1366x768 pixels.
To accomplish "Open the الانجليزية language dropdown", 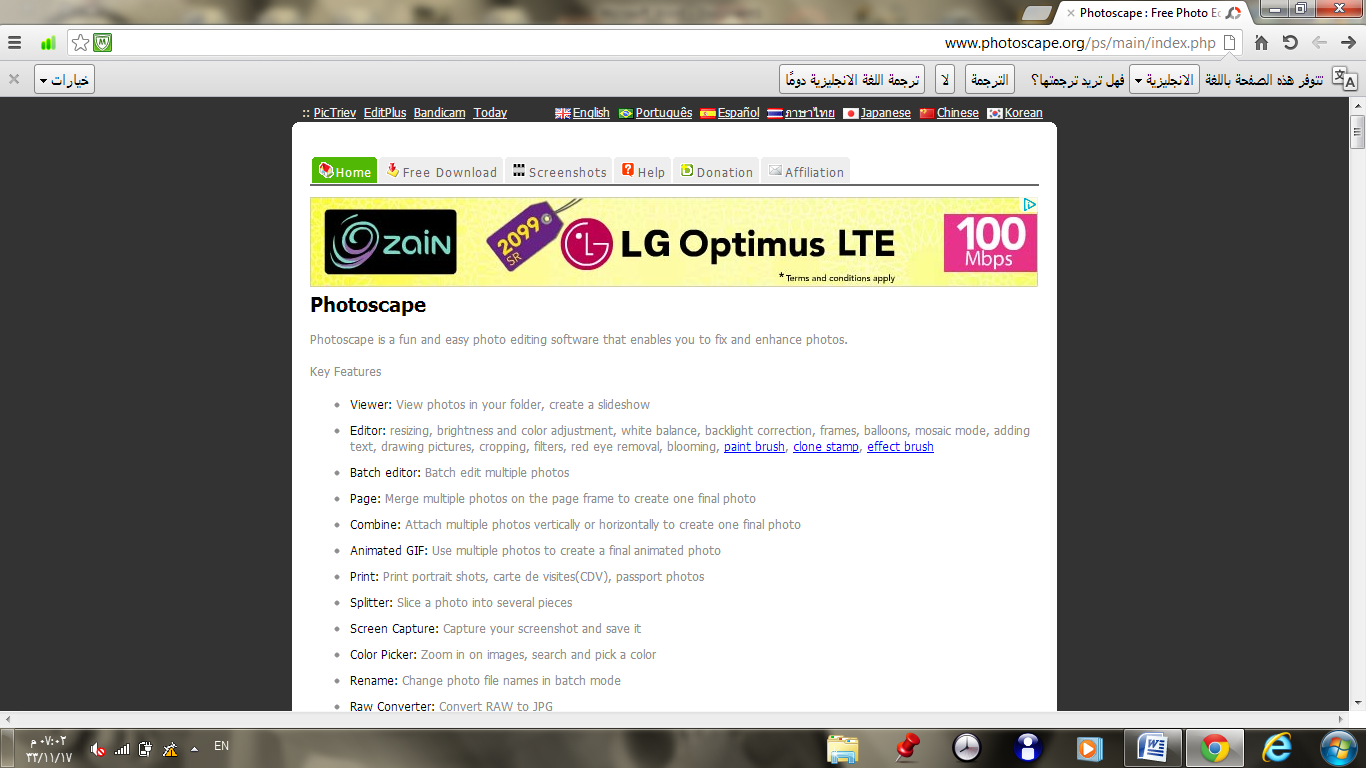I will point(1164,80).
